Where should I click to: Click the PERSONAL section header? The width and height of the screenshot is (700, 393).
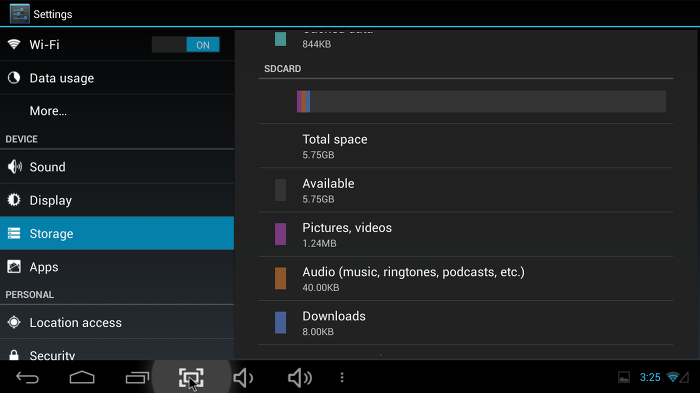(29, 295)
